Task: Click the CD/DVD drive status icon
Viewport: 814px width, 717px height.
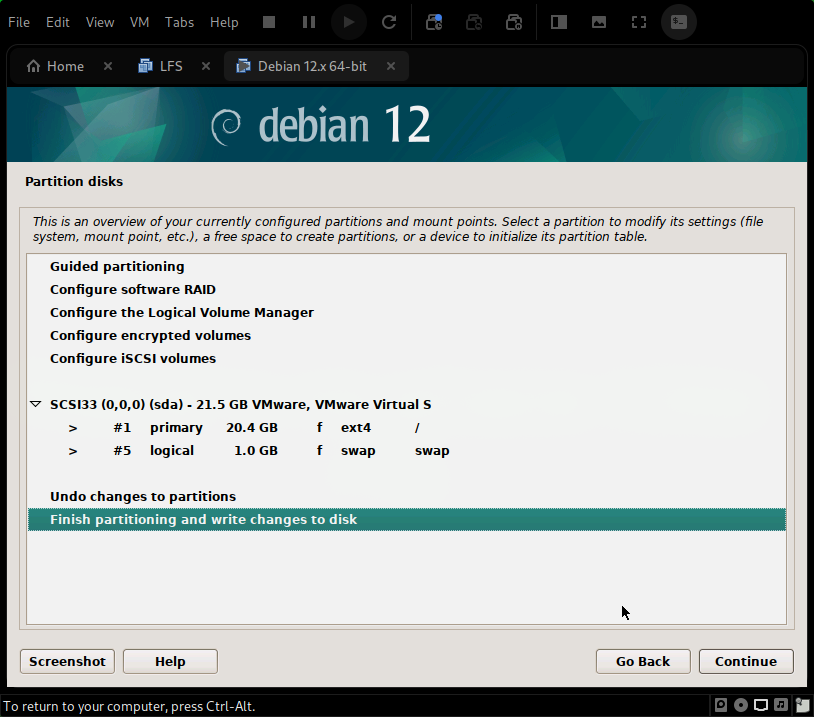Action: 741,706
